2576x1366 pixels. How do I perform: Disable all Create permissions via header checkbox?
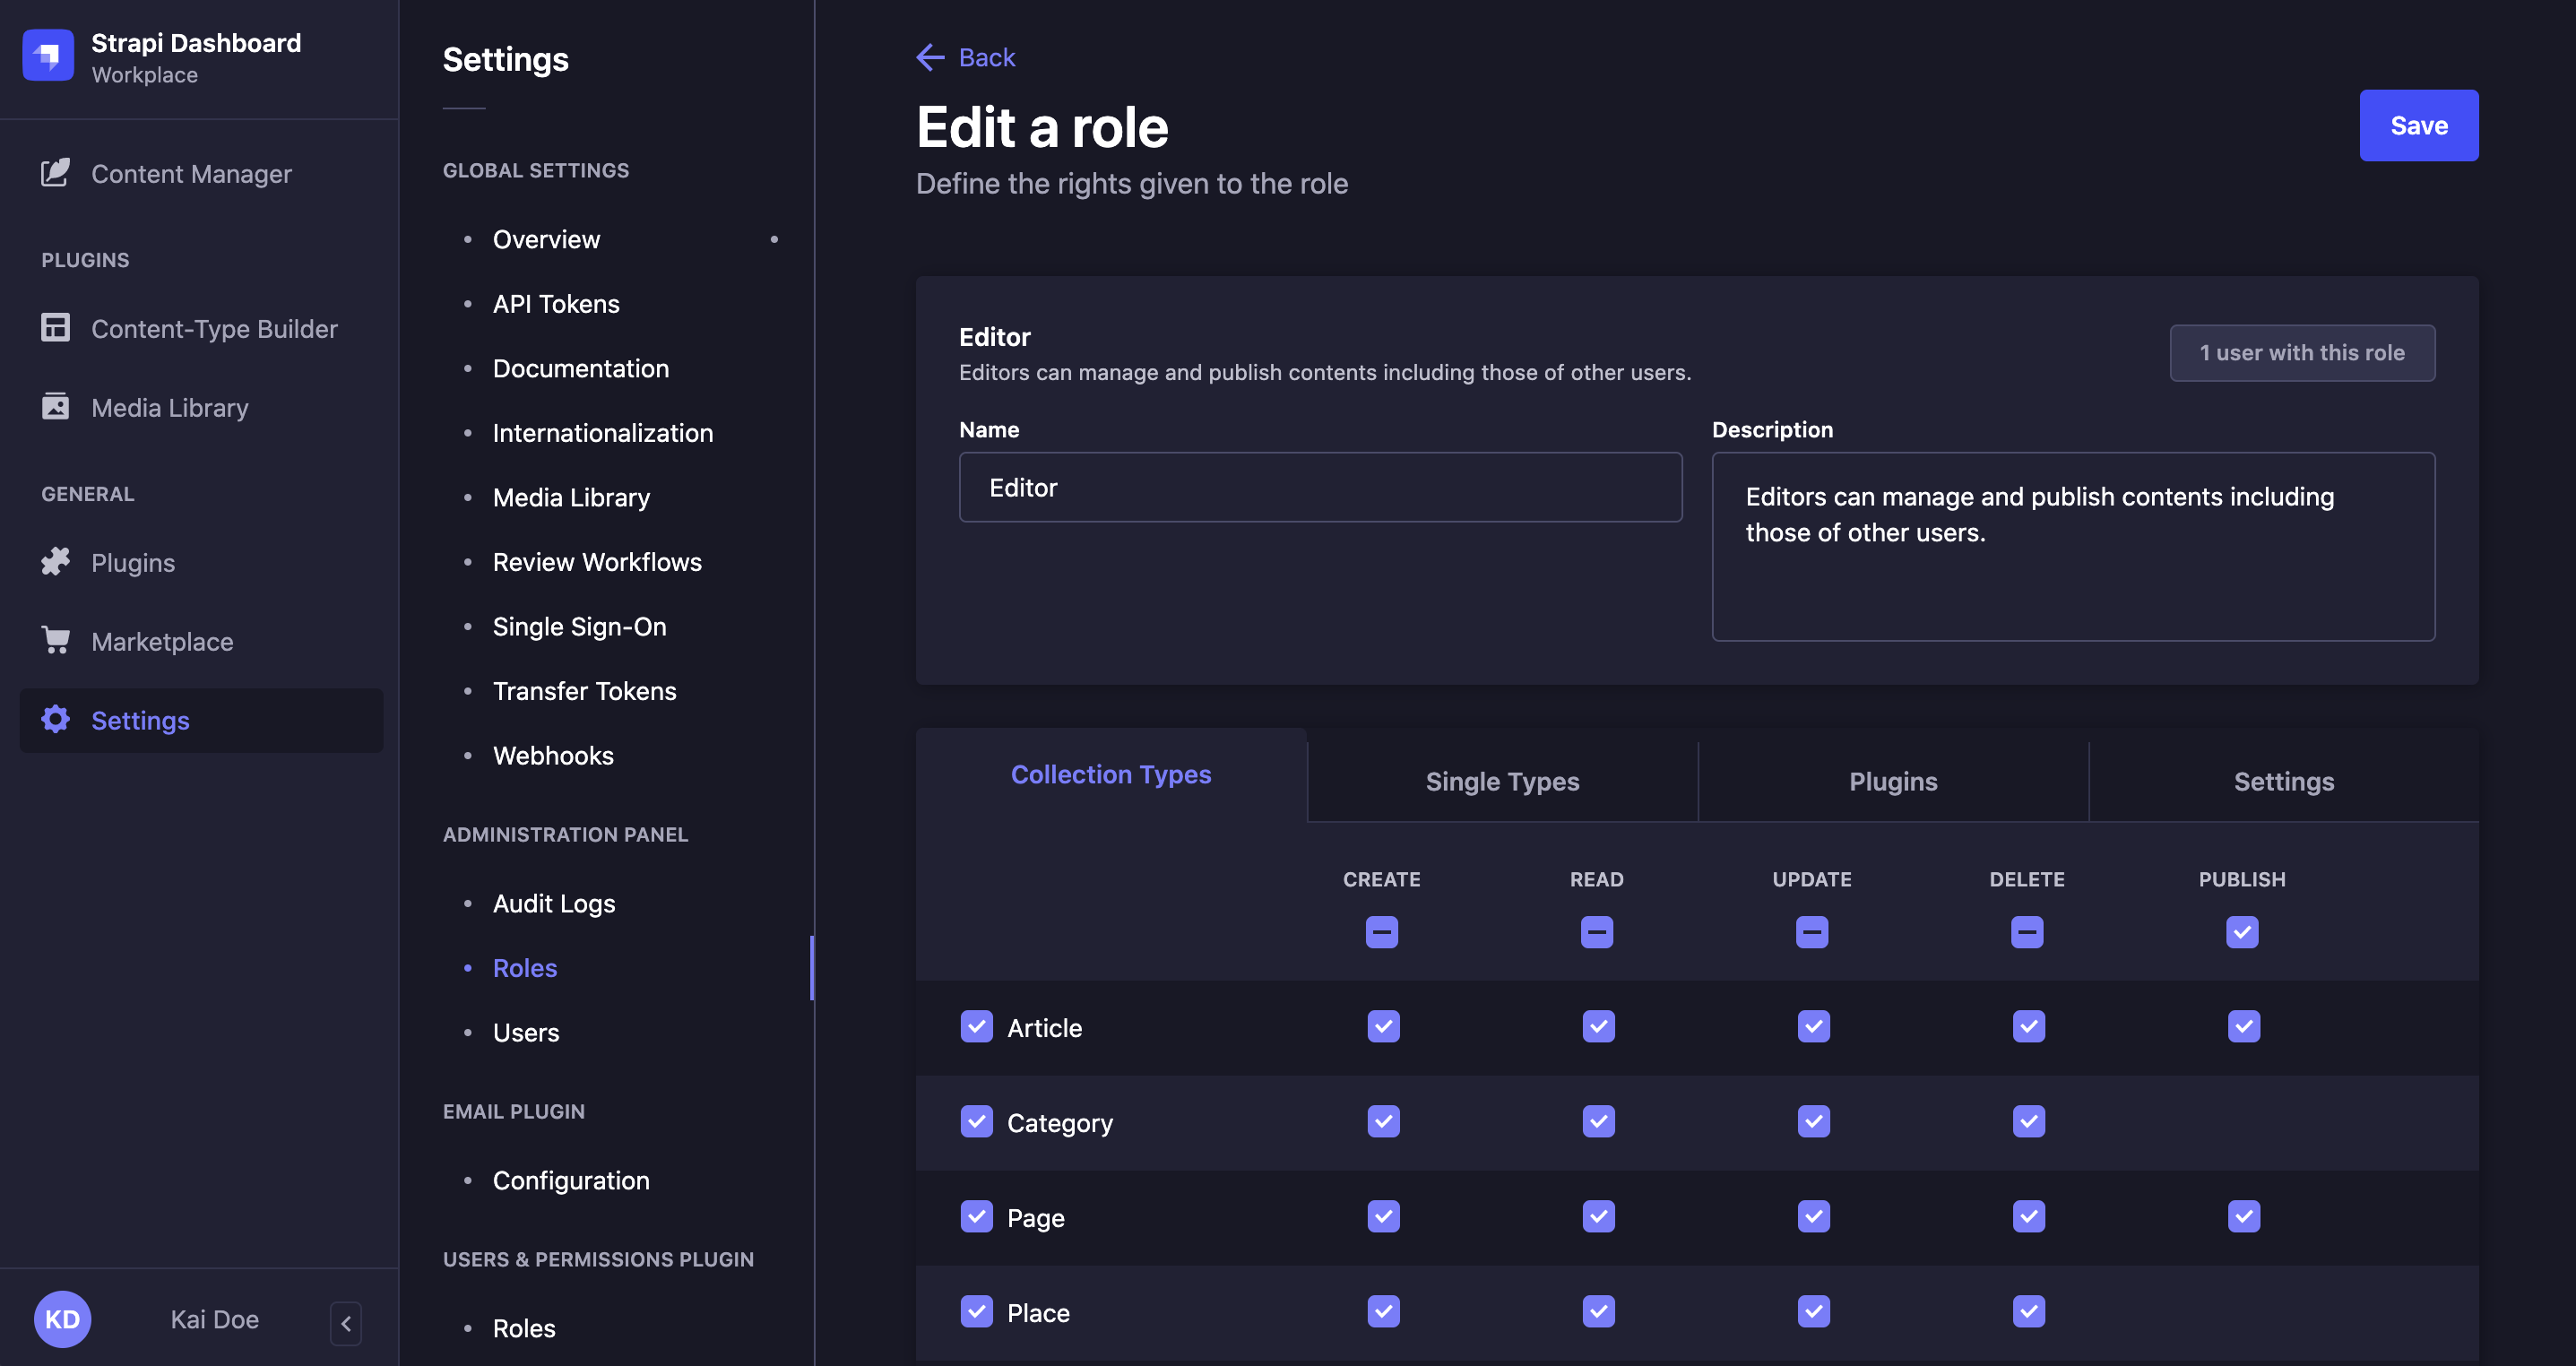pos(1381,931)
